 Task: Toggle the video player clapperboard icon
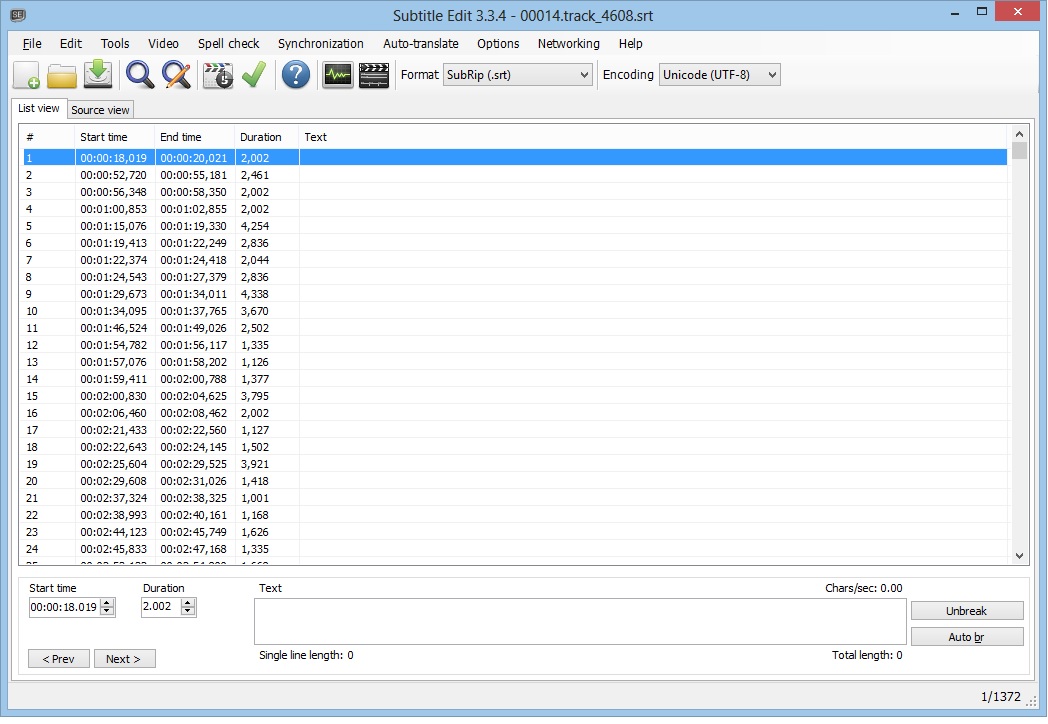pyautogui.click(x=374, y=76)
